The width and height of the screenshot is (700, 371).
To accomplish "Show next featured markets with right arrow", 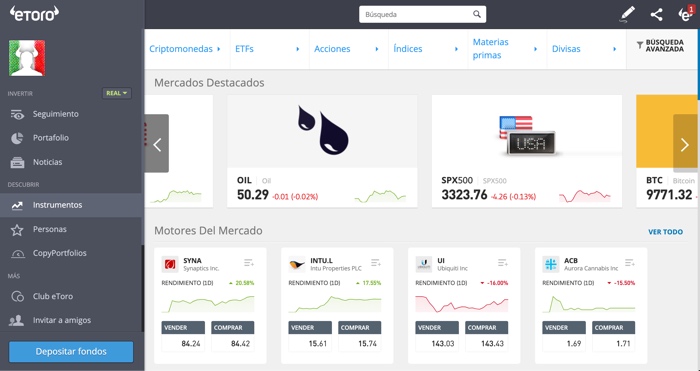I will pos(685,144).
